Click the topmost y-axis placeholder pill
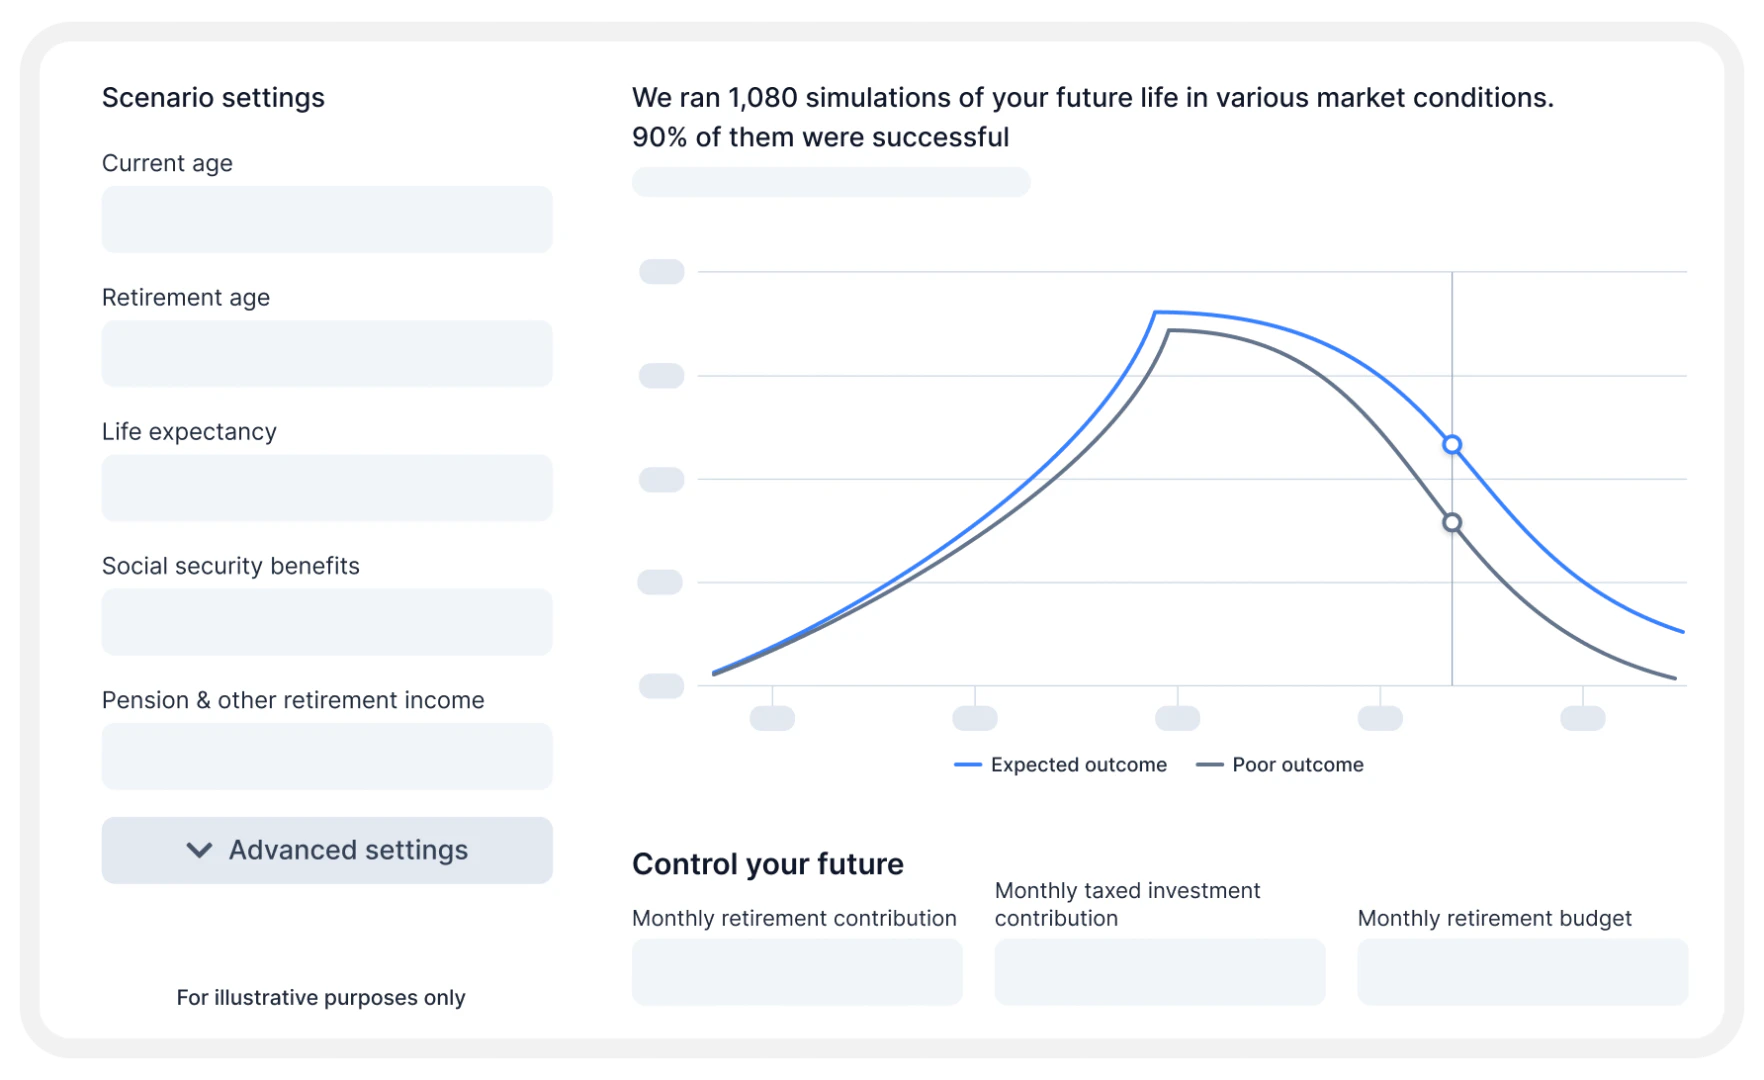The height and width of the screenshot is (1080, 1764). coord(661,271)
